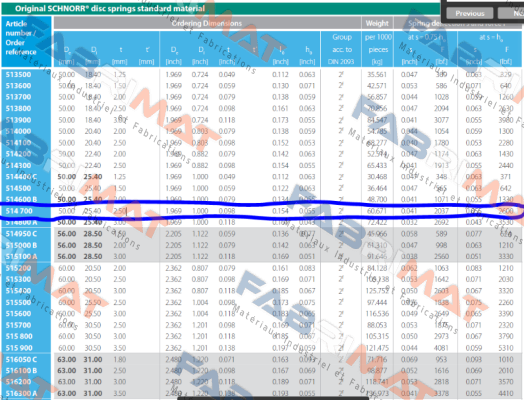524x400 pixels.
Task: Select article number 513700
Action: [18, 97]
